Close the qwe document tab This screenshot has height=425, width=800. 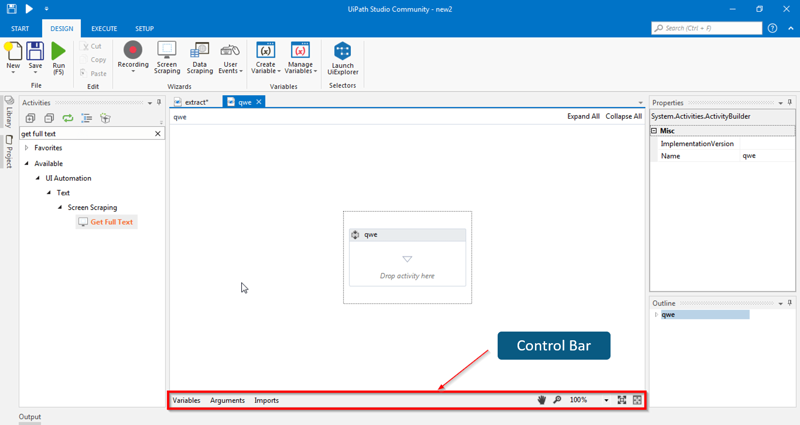(259, 102)
